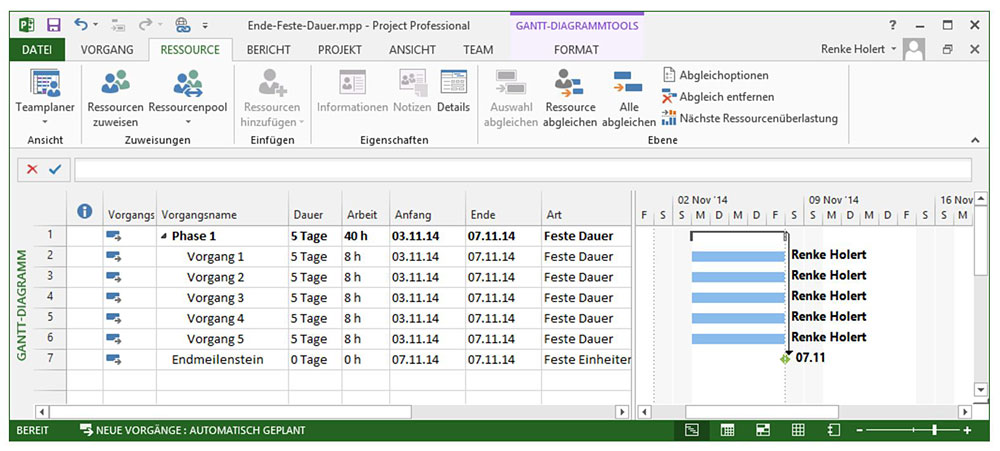Open the Teamplaner view icon
Screen dimensions: 1000x451
[x=45, y=82]
